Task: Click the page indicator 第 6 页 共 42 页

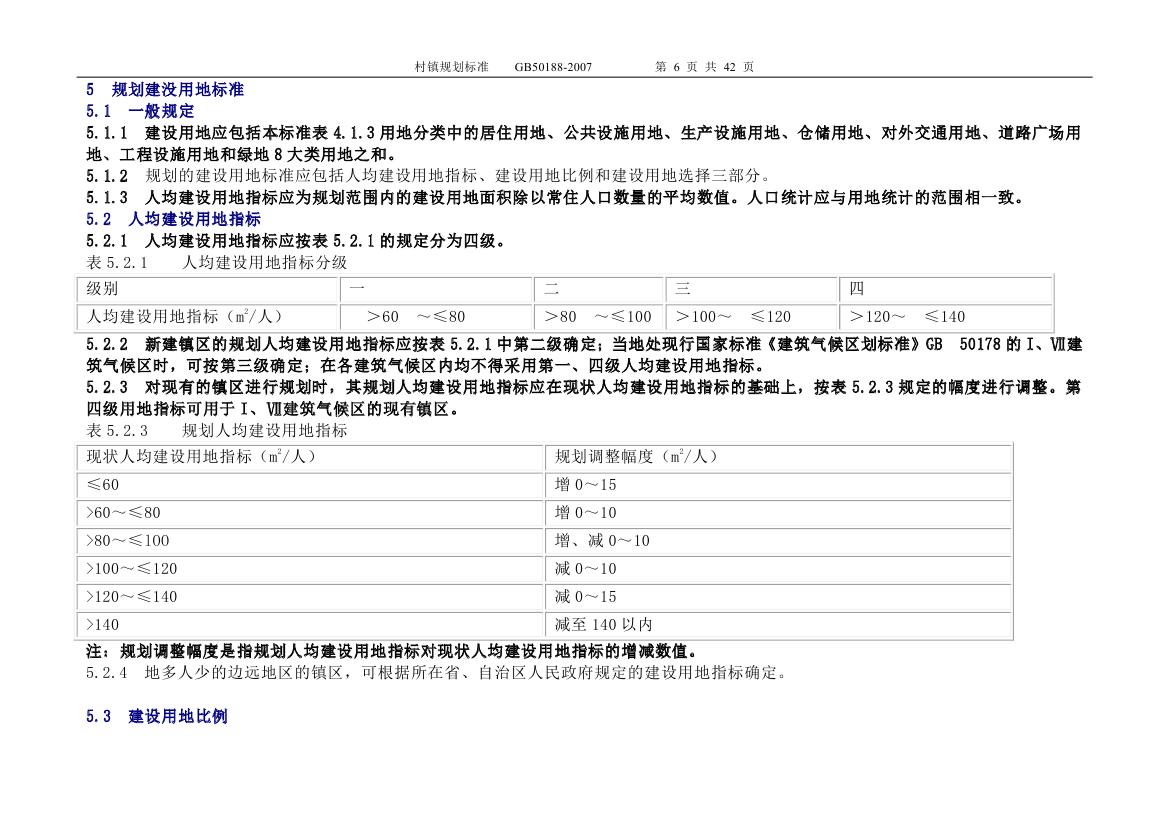Action: [x=705, y=66]
